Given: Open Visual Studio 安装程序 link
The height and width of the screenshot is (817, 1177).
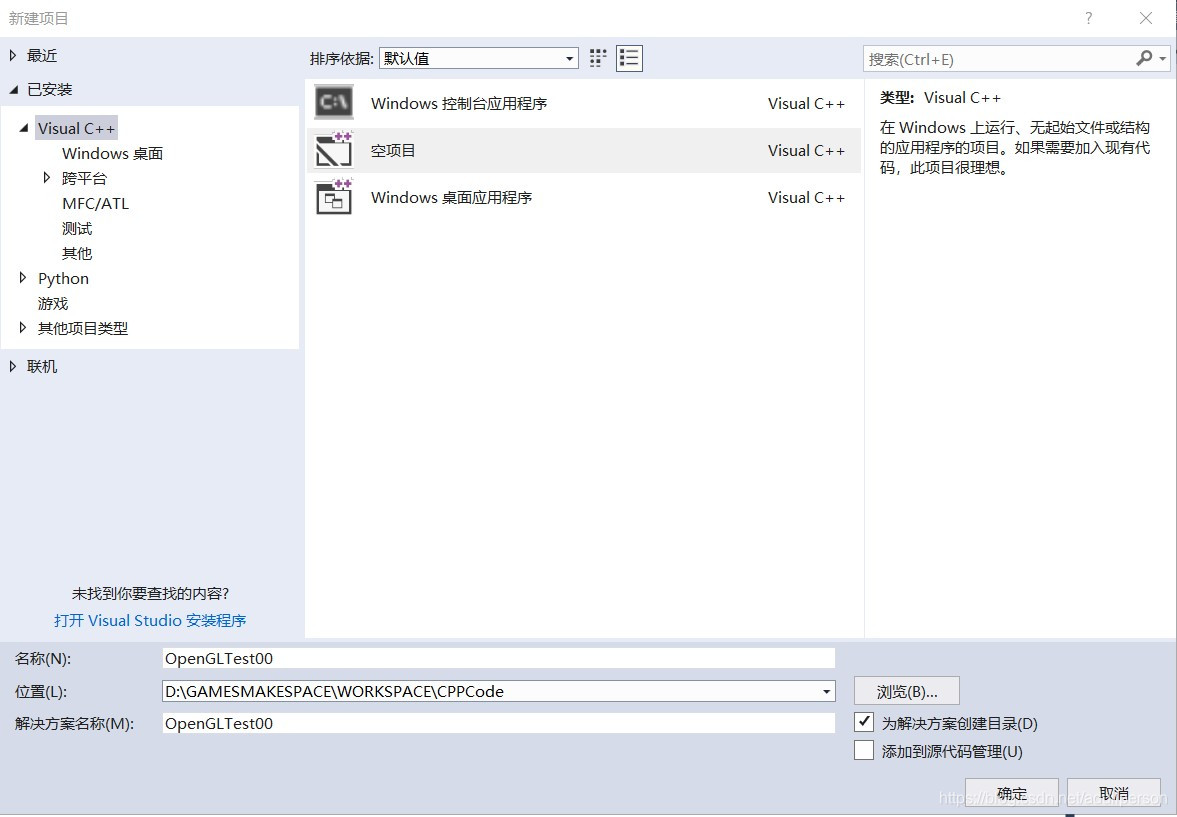Looking at the screenshot, I should pyautogui.click(x=150, y=620).
